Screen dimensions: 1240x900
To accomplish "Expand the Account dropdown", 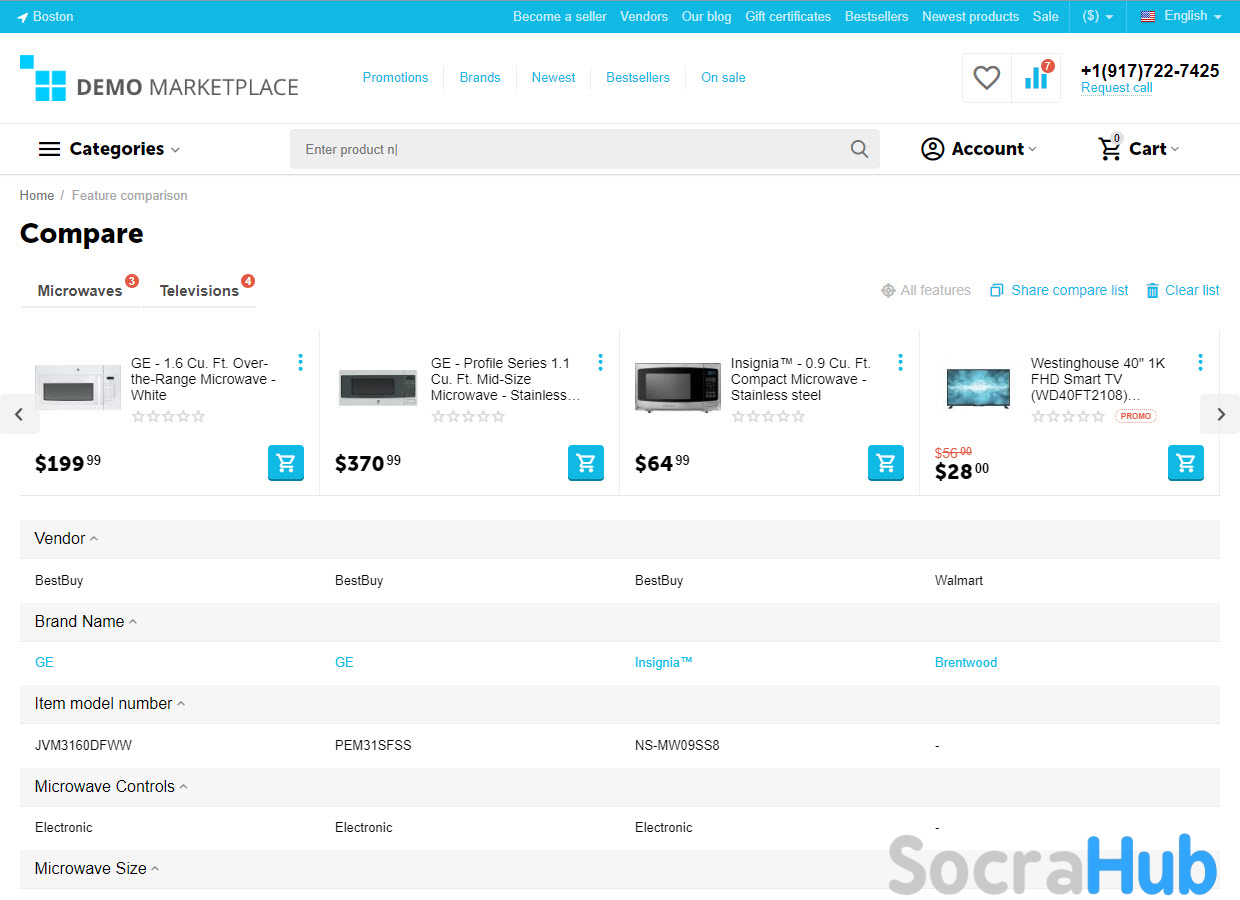I will pos(979,149).
